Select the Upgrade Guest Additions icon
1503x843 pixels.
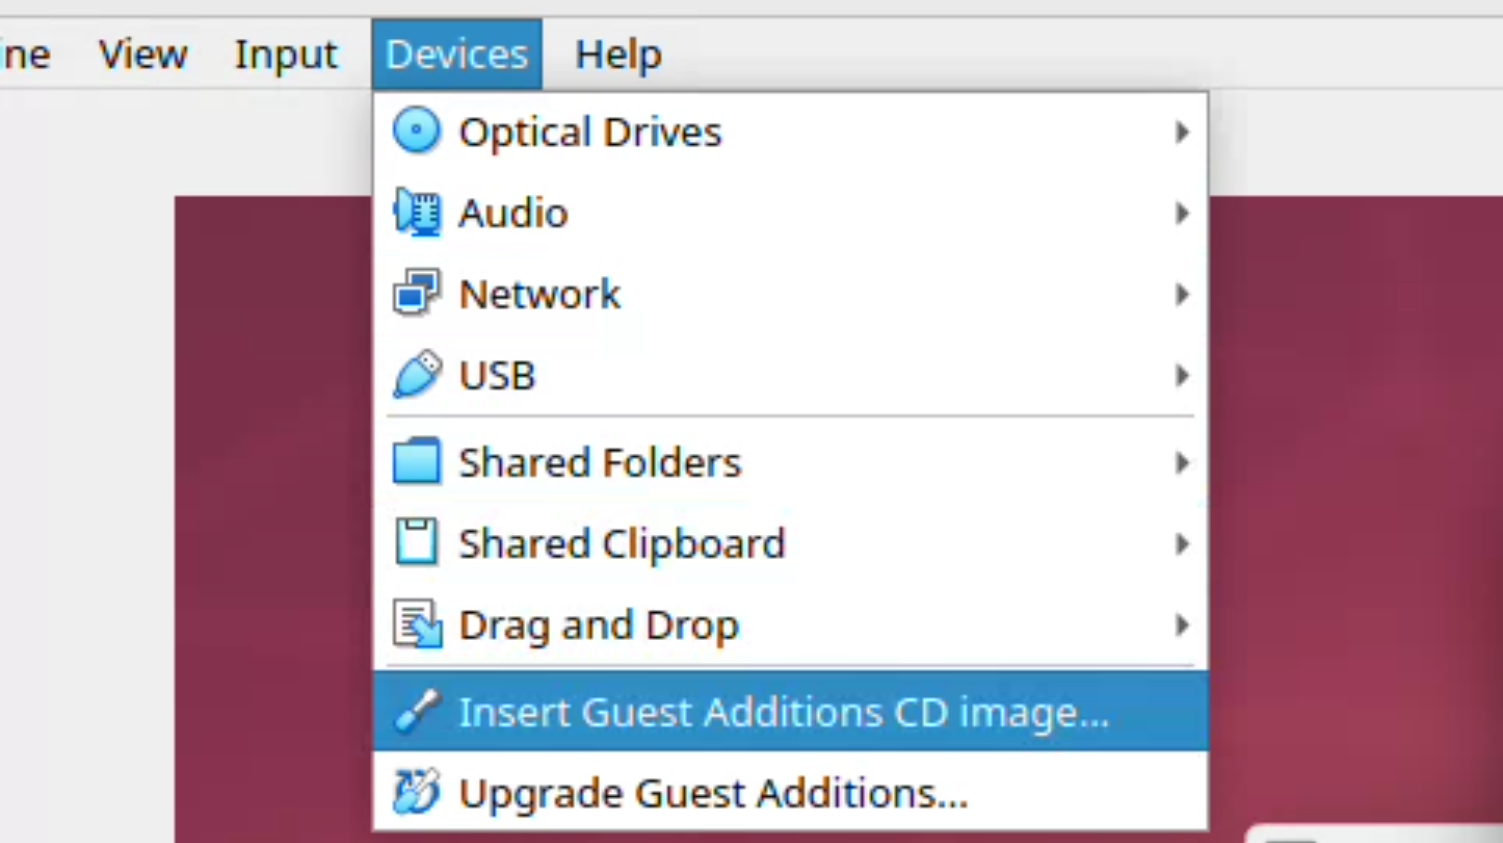click(x=417, y=792)
